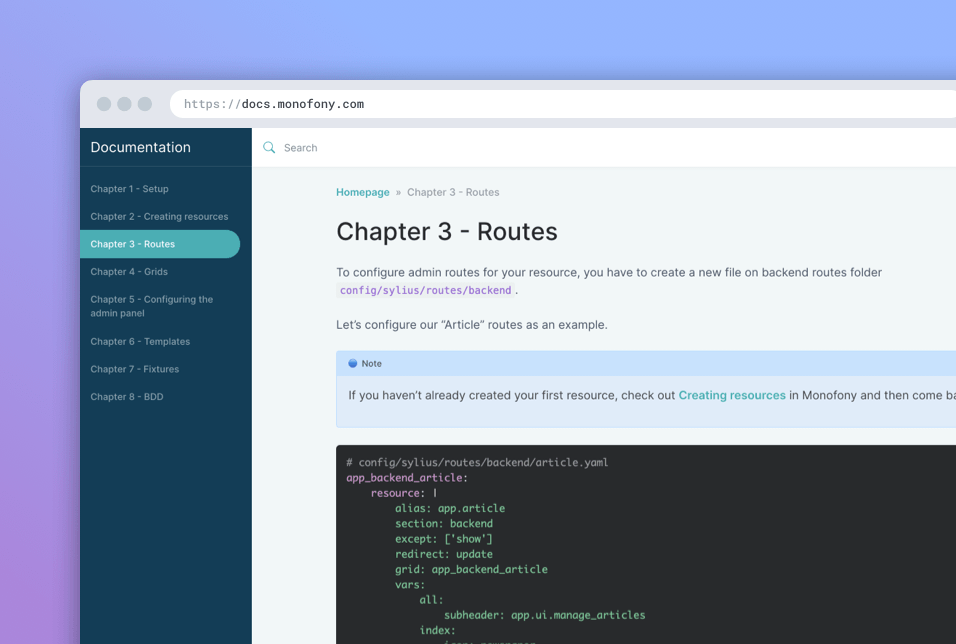Go to Chapter 8 - BDD

point(127,397)
